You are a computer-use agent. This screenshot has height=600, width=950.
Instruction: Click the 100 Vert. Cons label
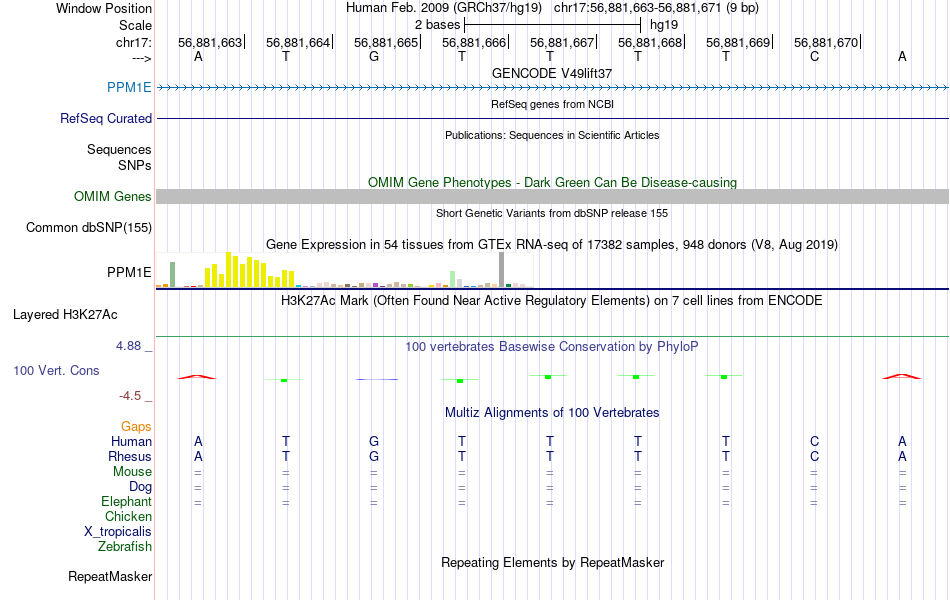pos(56,370)
